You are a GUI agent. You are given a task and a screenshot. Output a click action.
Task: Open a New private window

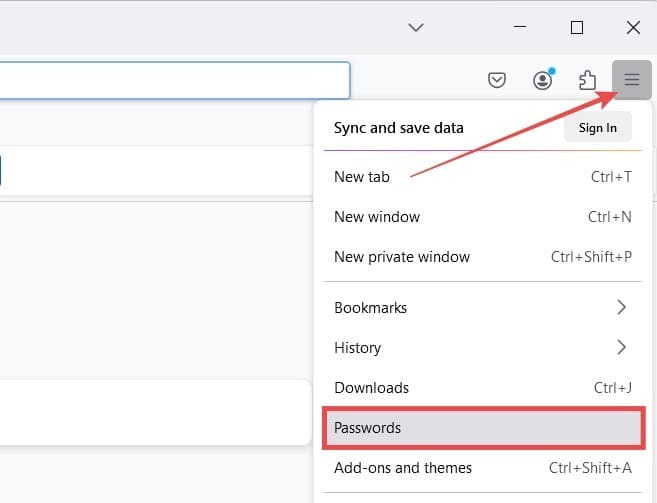tap(483, 257)
